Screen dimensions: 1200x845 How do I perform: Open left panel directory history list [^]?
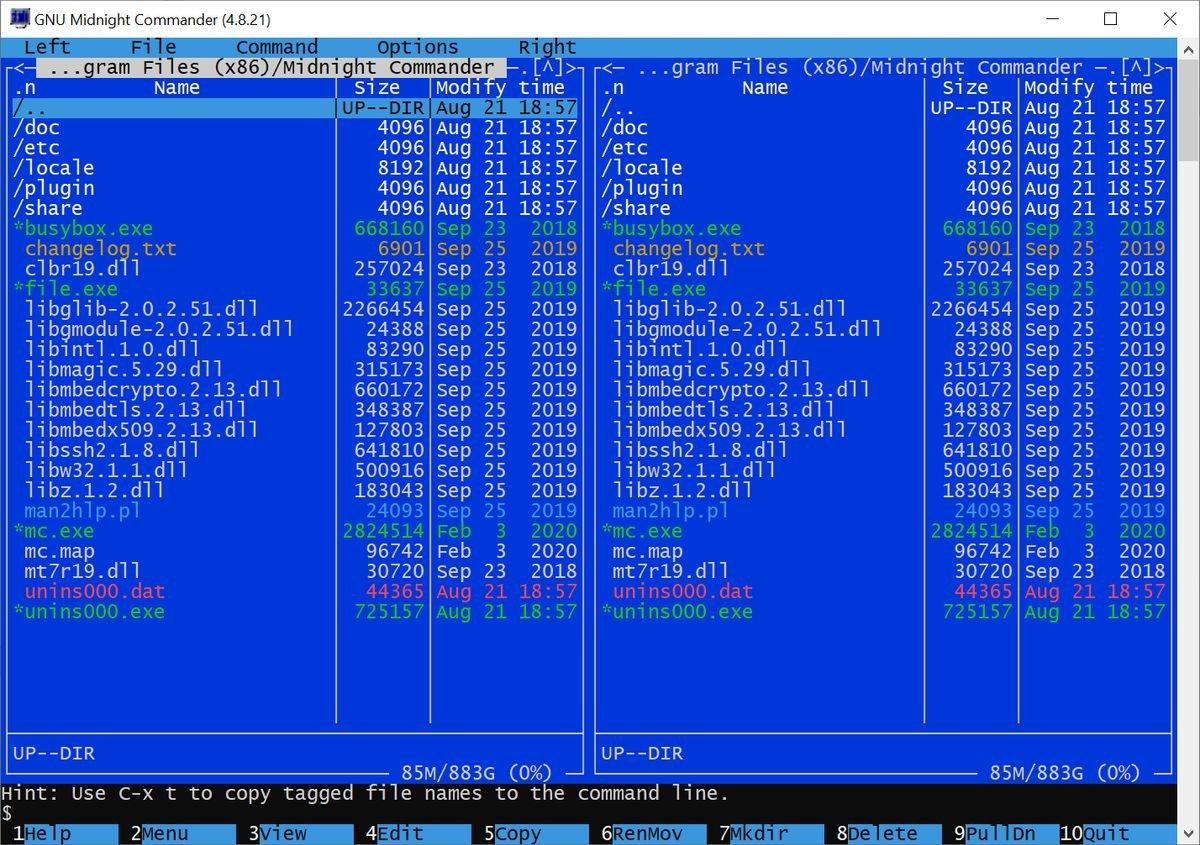point(547,67)
